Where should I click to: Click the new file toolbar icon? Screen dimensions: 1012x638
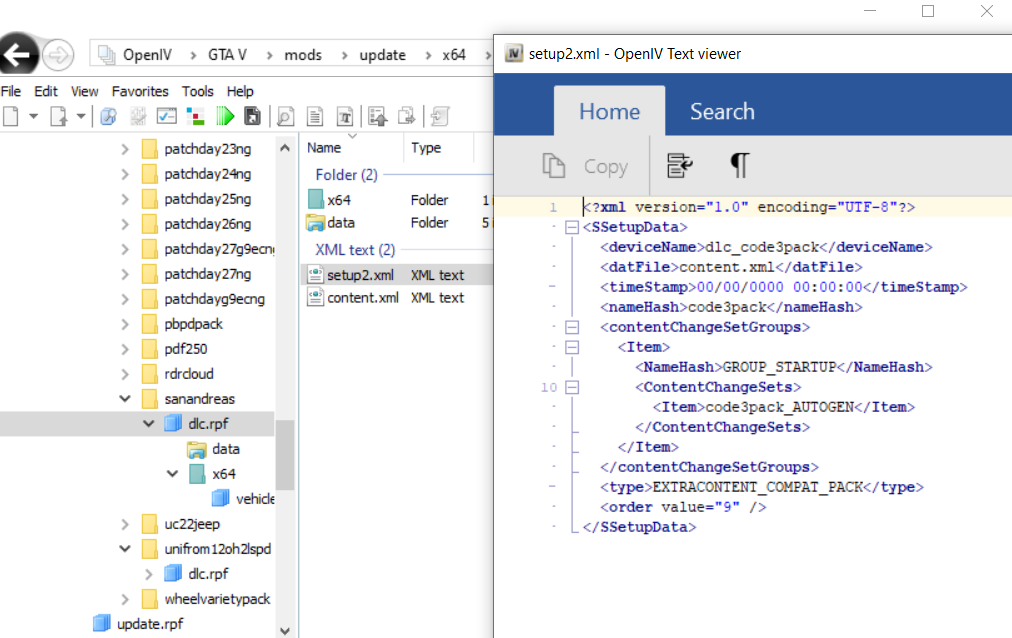pos(12,116)
